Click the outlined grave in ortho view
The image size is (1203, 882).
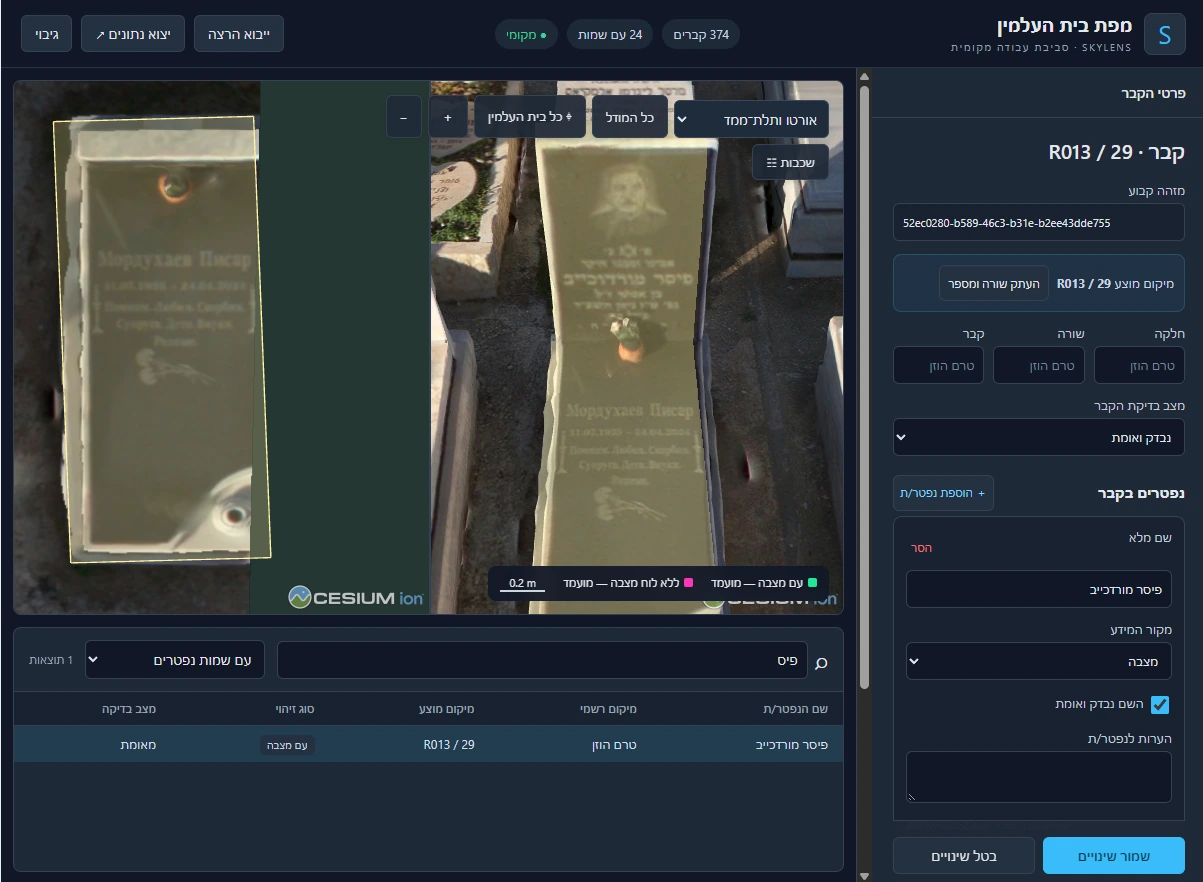coord(162,338)
